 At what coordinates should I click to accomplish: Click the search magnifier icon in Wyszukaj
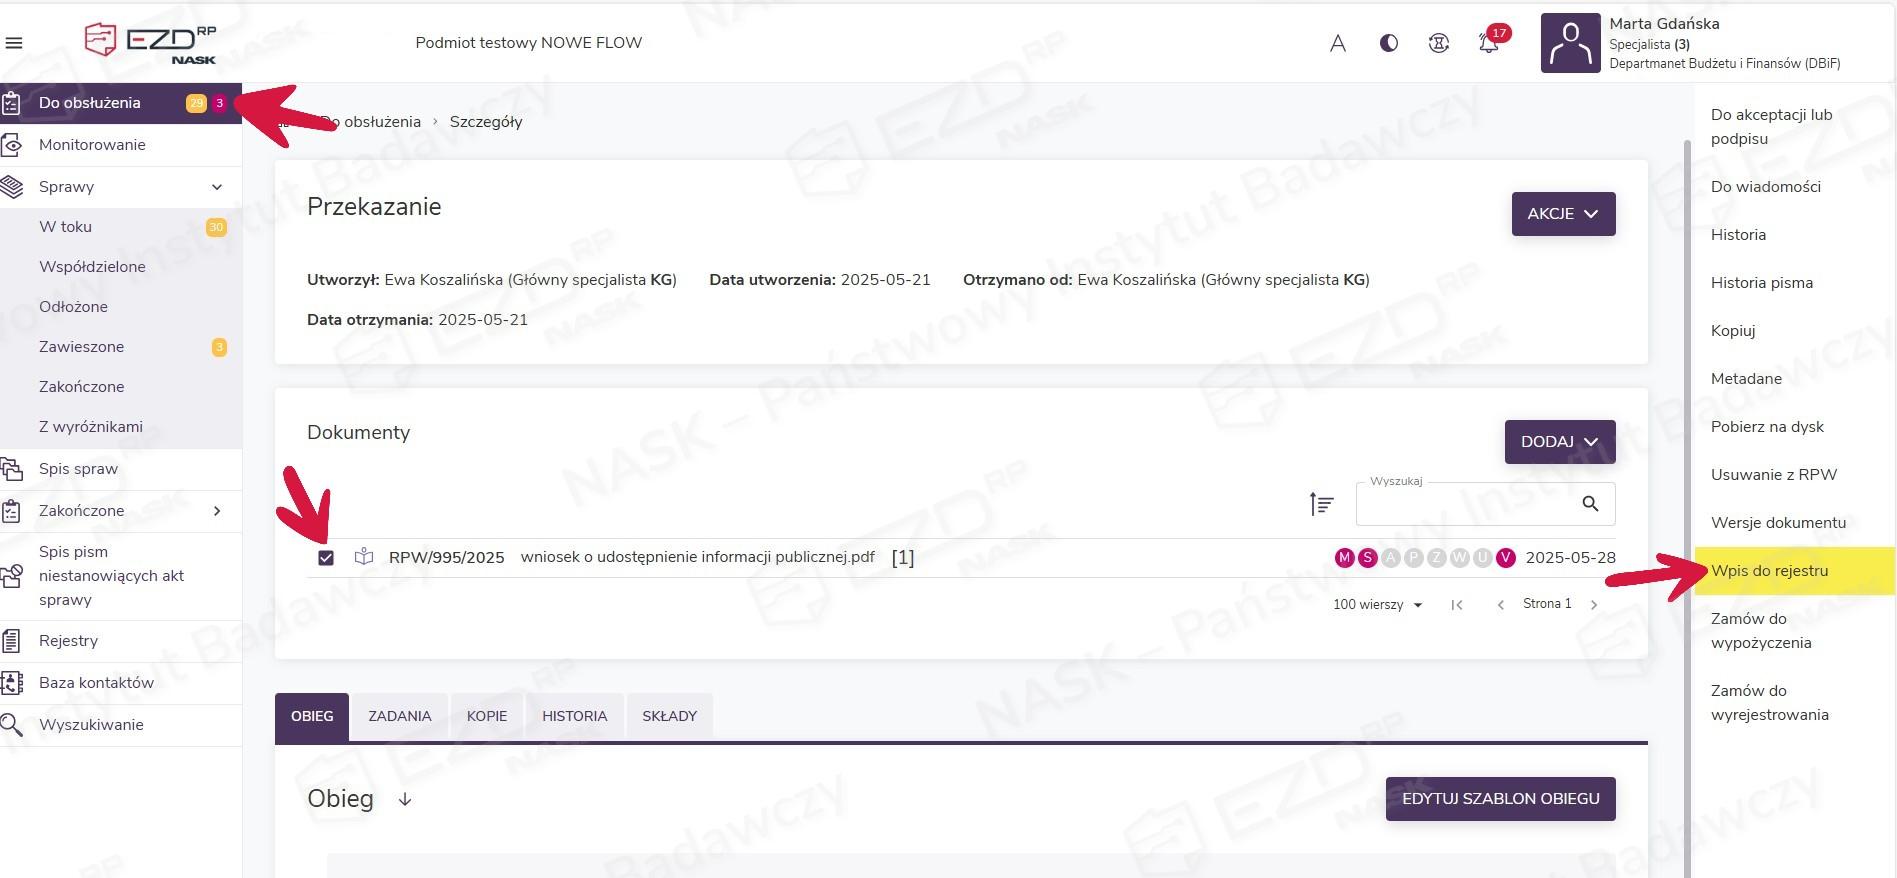[x=1590, y=504]
